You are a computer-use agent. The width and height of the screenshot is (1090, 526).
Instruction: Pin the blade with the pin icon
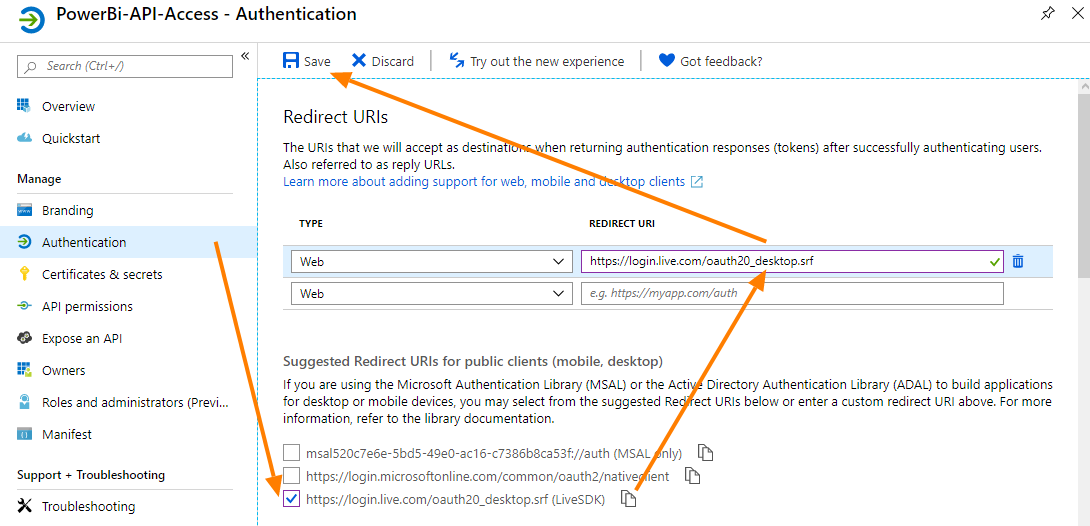(1047, 13)
